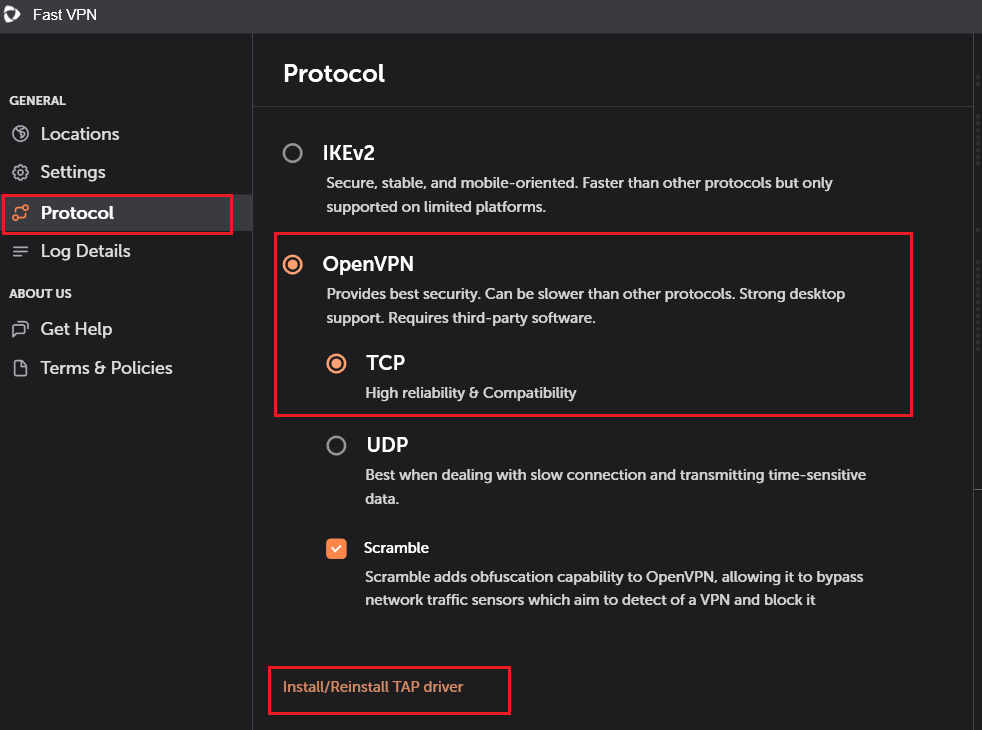Go to Settings in the sidebar
The height and width of the screenshot is (730, 982).
point(73,172)
